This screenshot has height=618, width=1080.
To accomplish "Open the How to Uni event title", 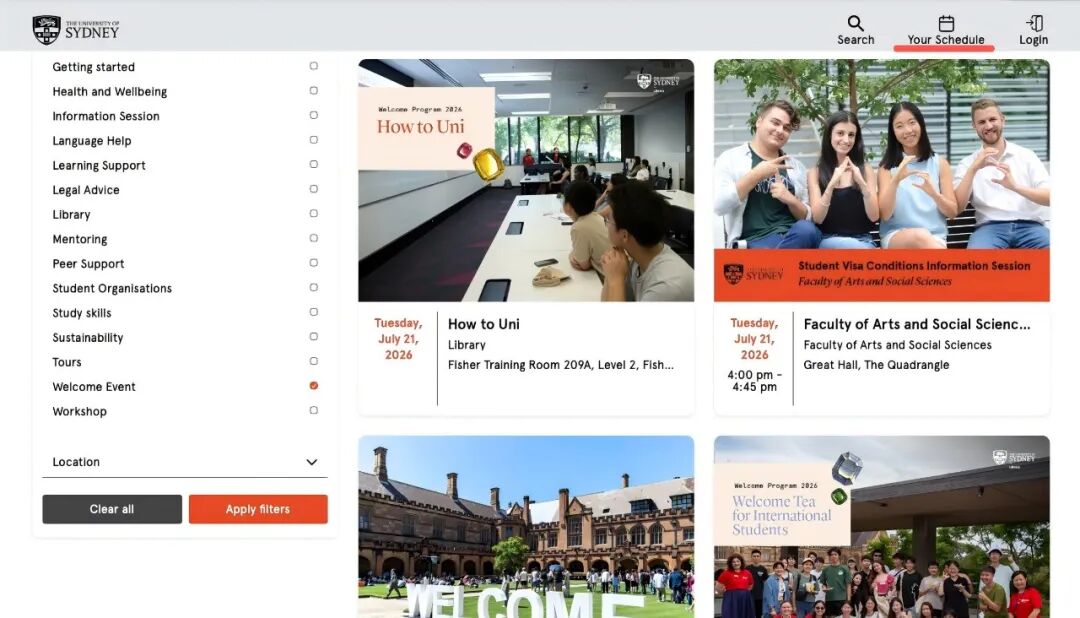I will 484,325.
